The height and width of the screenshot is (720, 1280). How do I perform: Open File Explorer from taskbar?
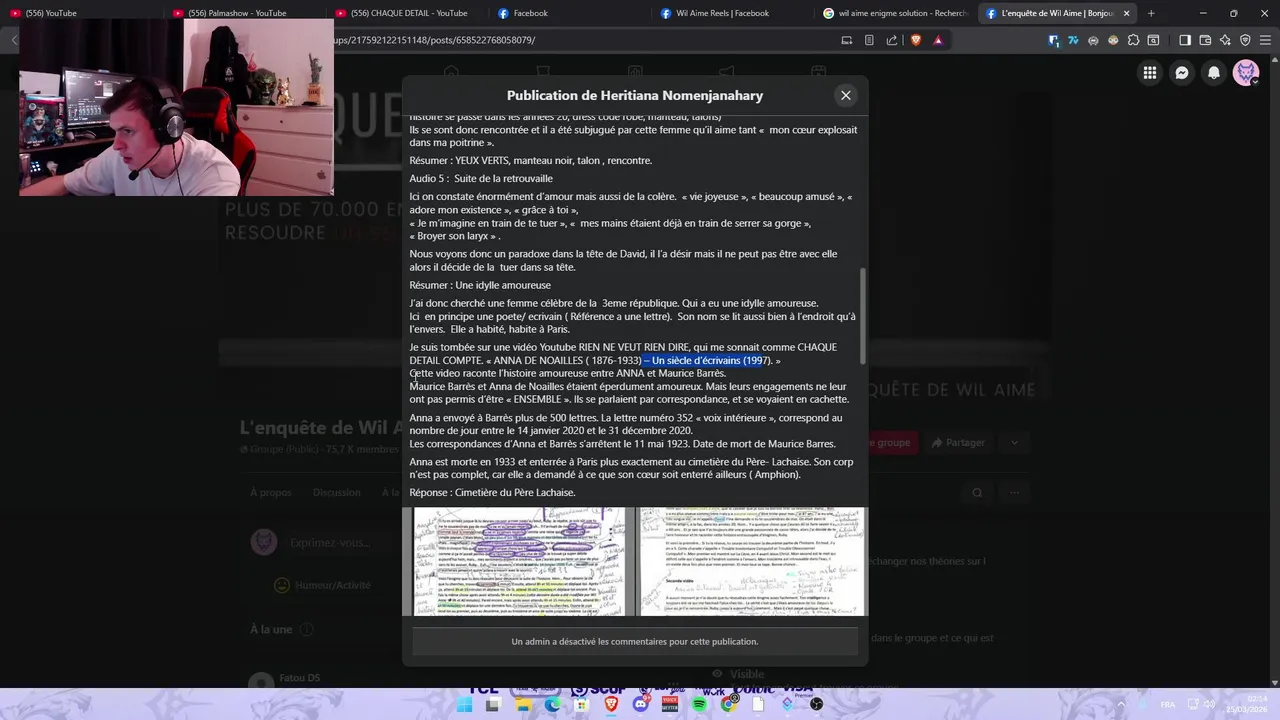pos(523,704)
